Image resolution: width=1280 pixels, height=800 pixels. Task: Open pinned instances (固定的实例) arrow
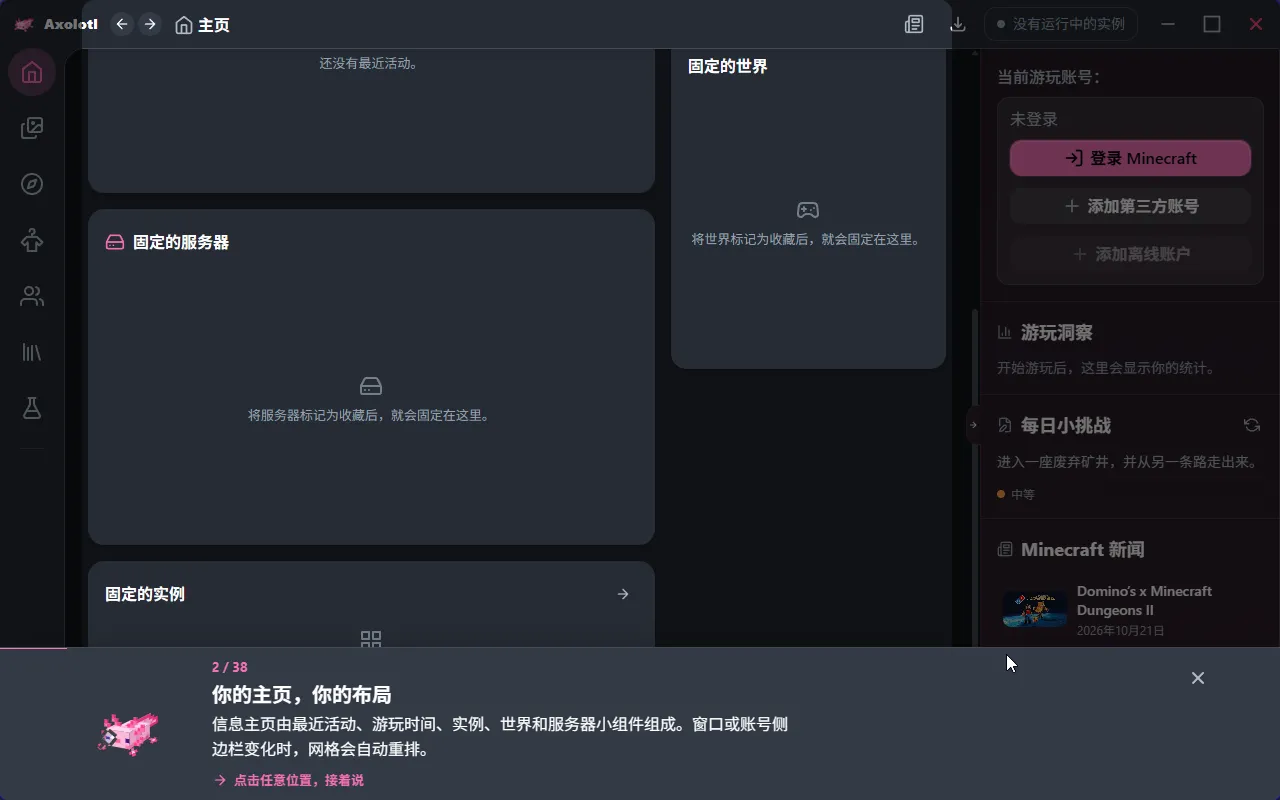coord(623,594)
